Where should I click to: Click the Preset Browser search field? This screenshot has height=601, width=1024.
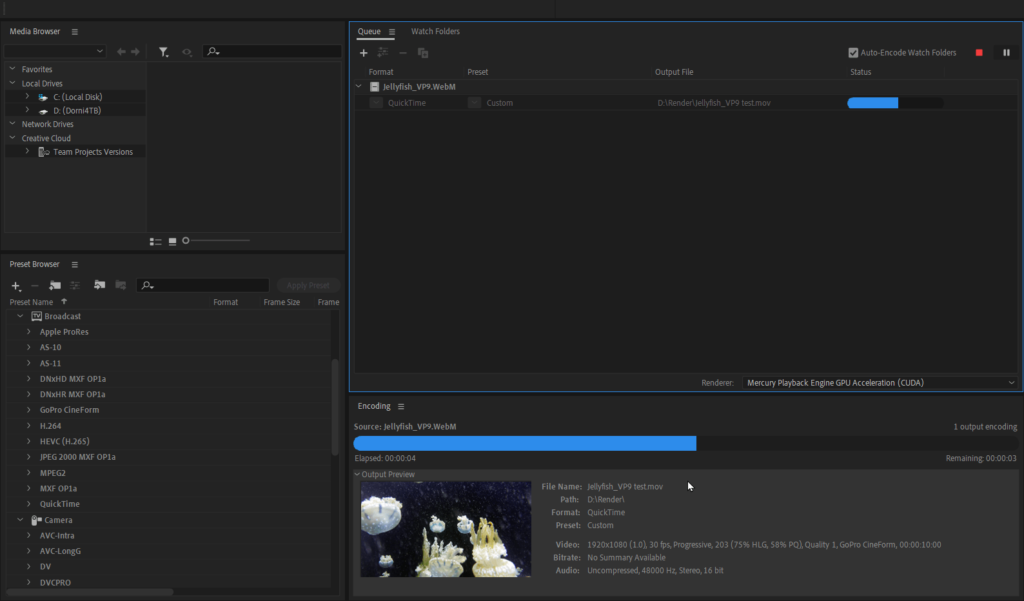click(x=210, y=286)
